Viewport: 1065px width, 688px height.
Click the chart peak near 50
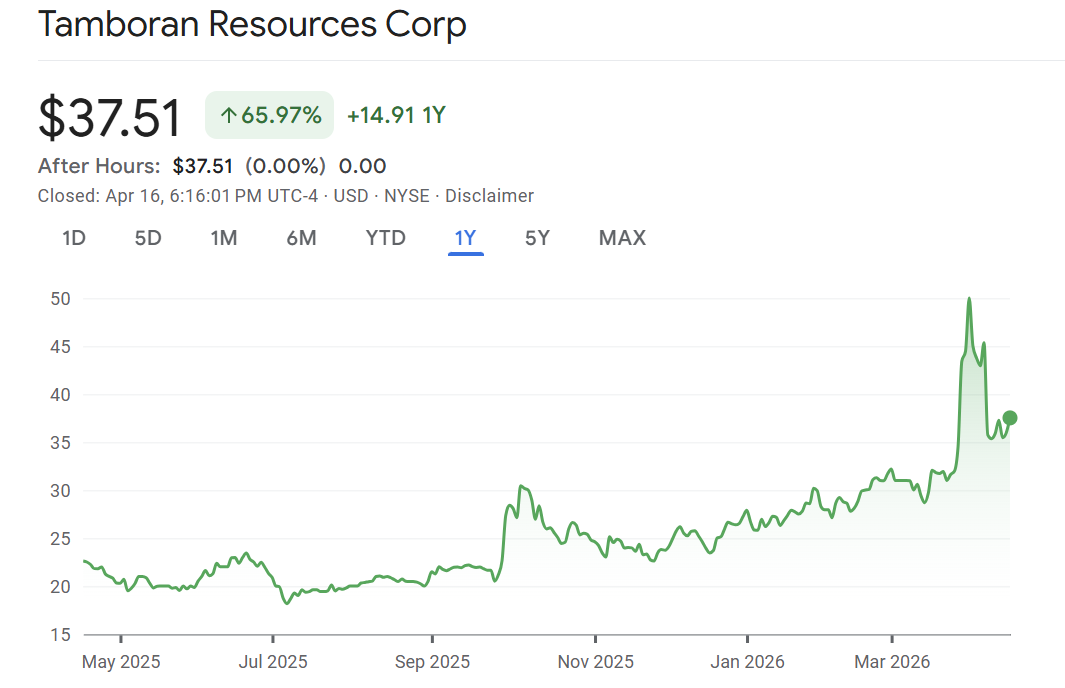[x=969, y=299]
